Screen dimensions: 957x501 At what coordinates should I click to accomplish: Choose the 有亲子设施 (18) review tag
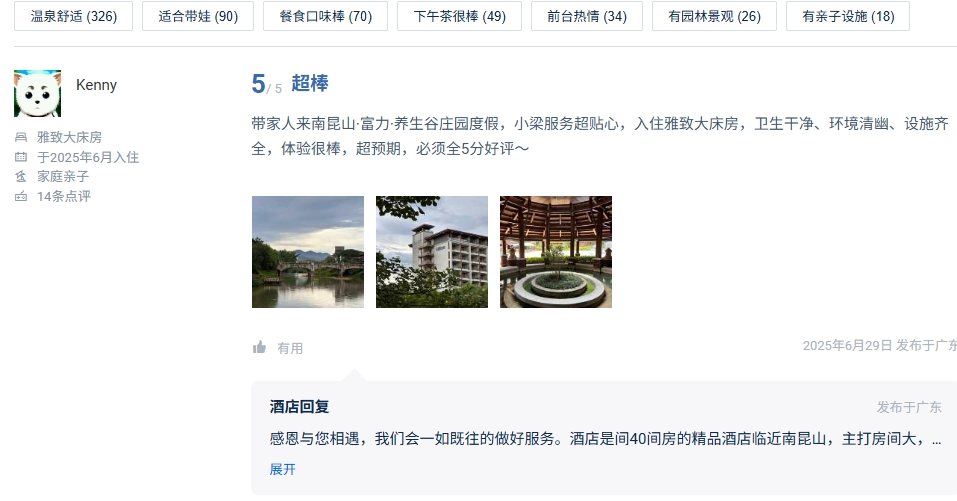[848, 16]
